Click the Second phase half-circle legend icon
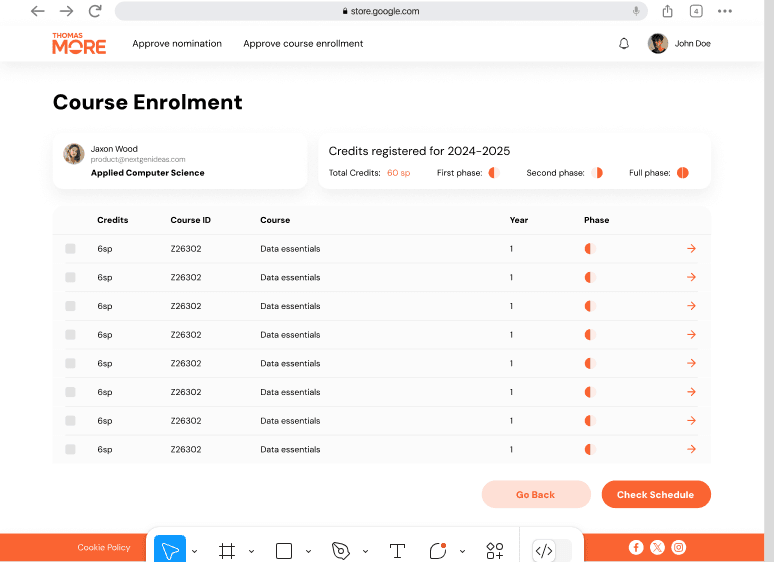The width and height of the screenshot is (774, 562). pos(597,173)
